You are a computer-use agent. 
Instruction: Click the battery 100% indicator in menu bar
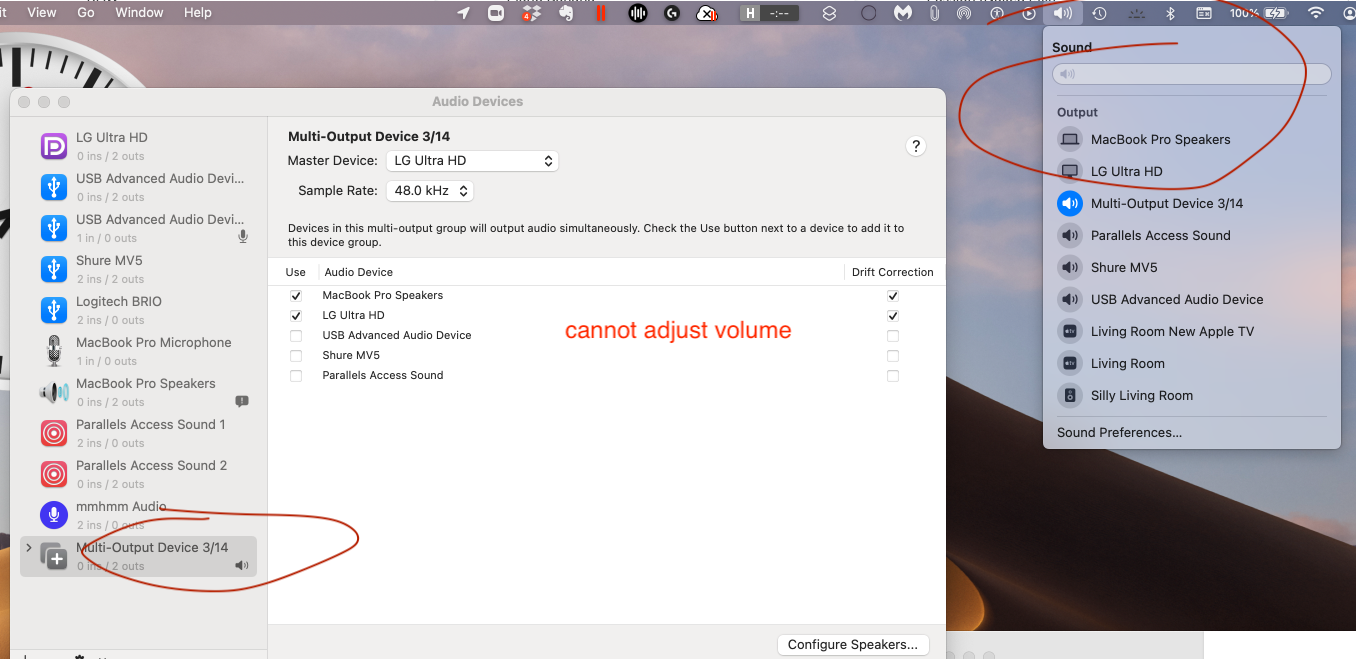click(x=1258, y=13)
